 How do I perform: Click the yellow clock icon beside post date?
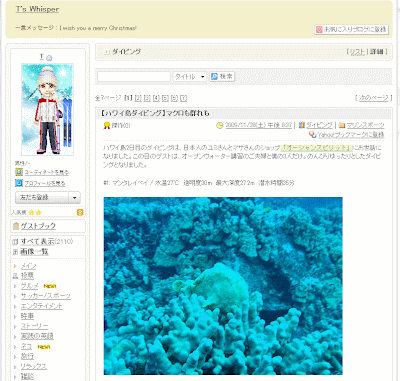coord(219,125)
